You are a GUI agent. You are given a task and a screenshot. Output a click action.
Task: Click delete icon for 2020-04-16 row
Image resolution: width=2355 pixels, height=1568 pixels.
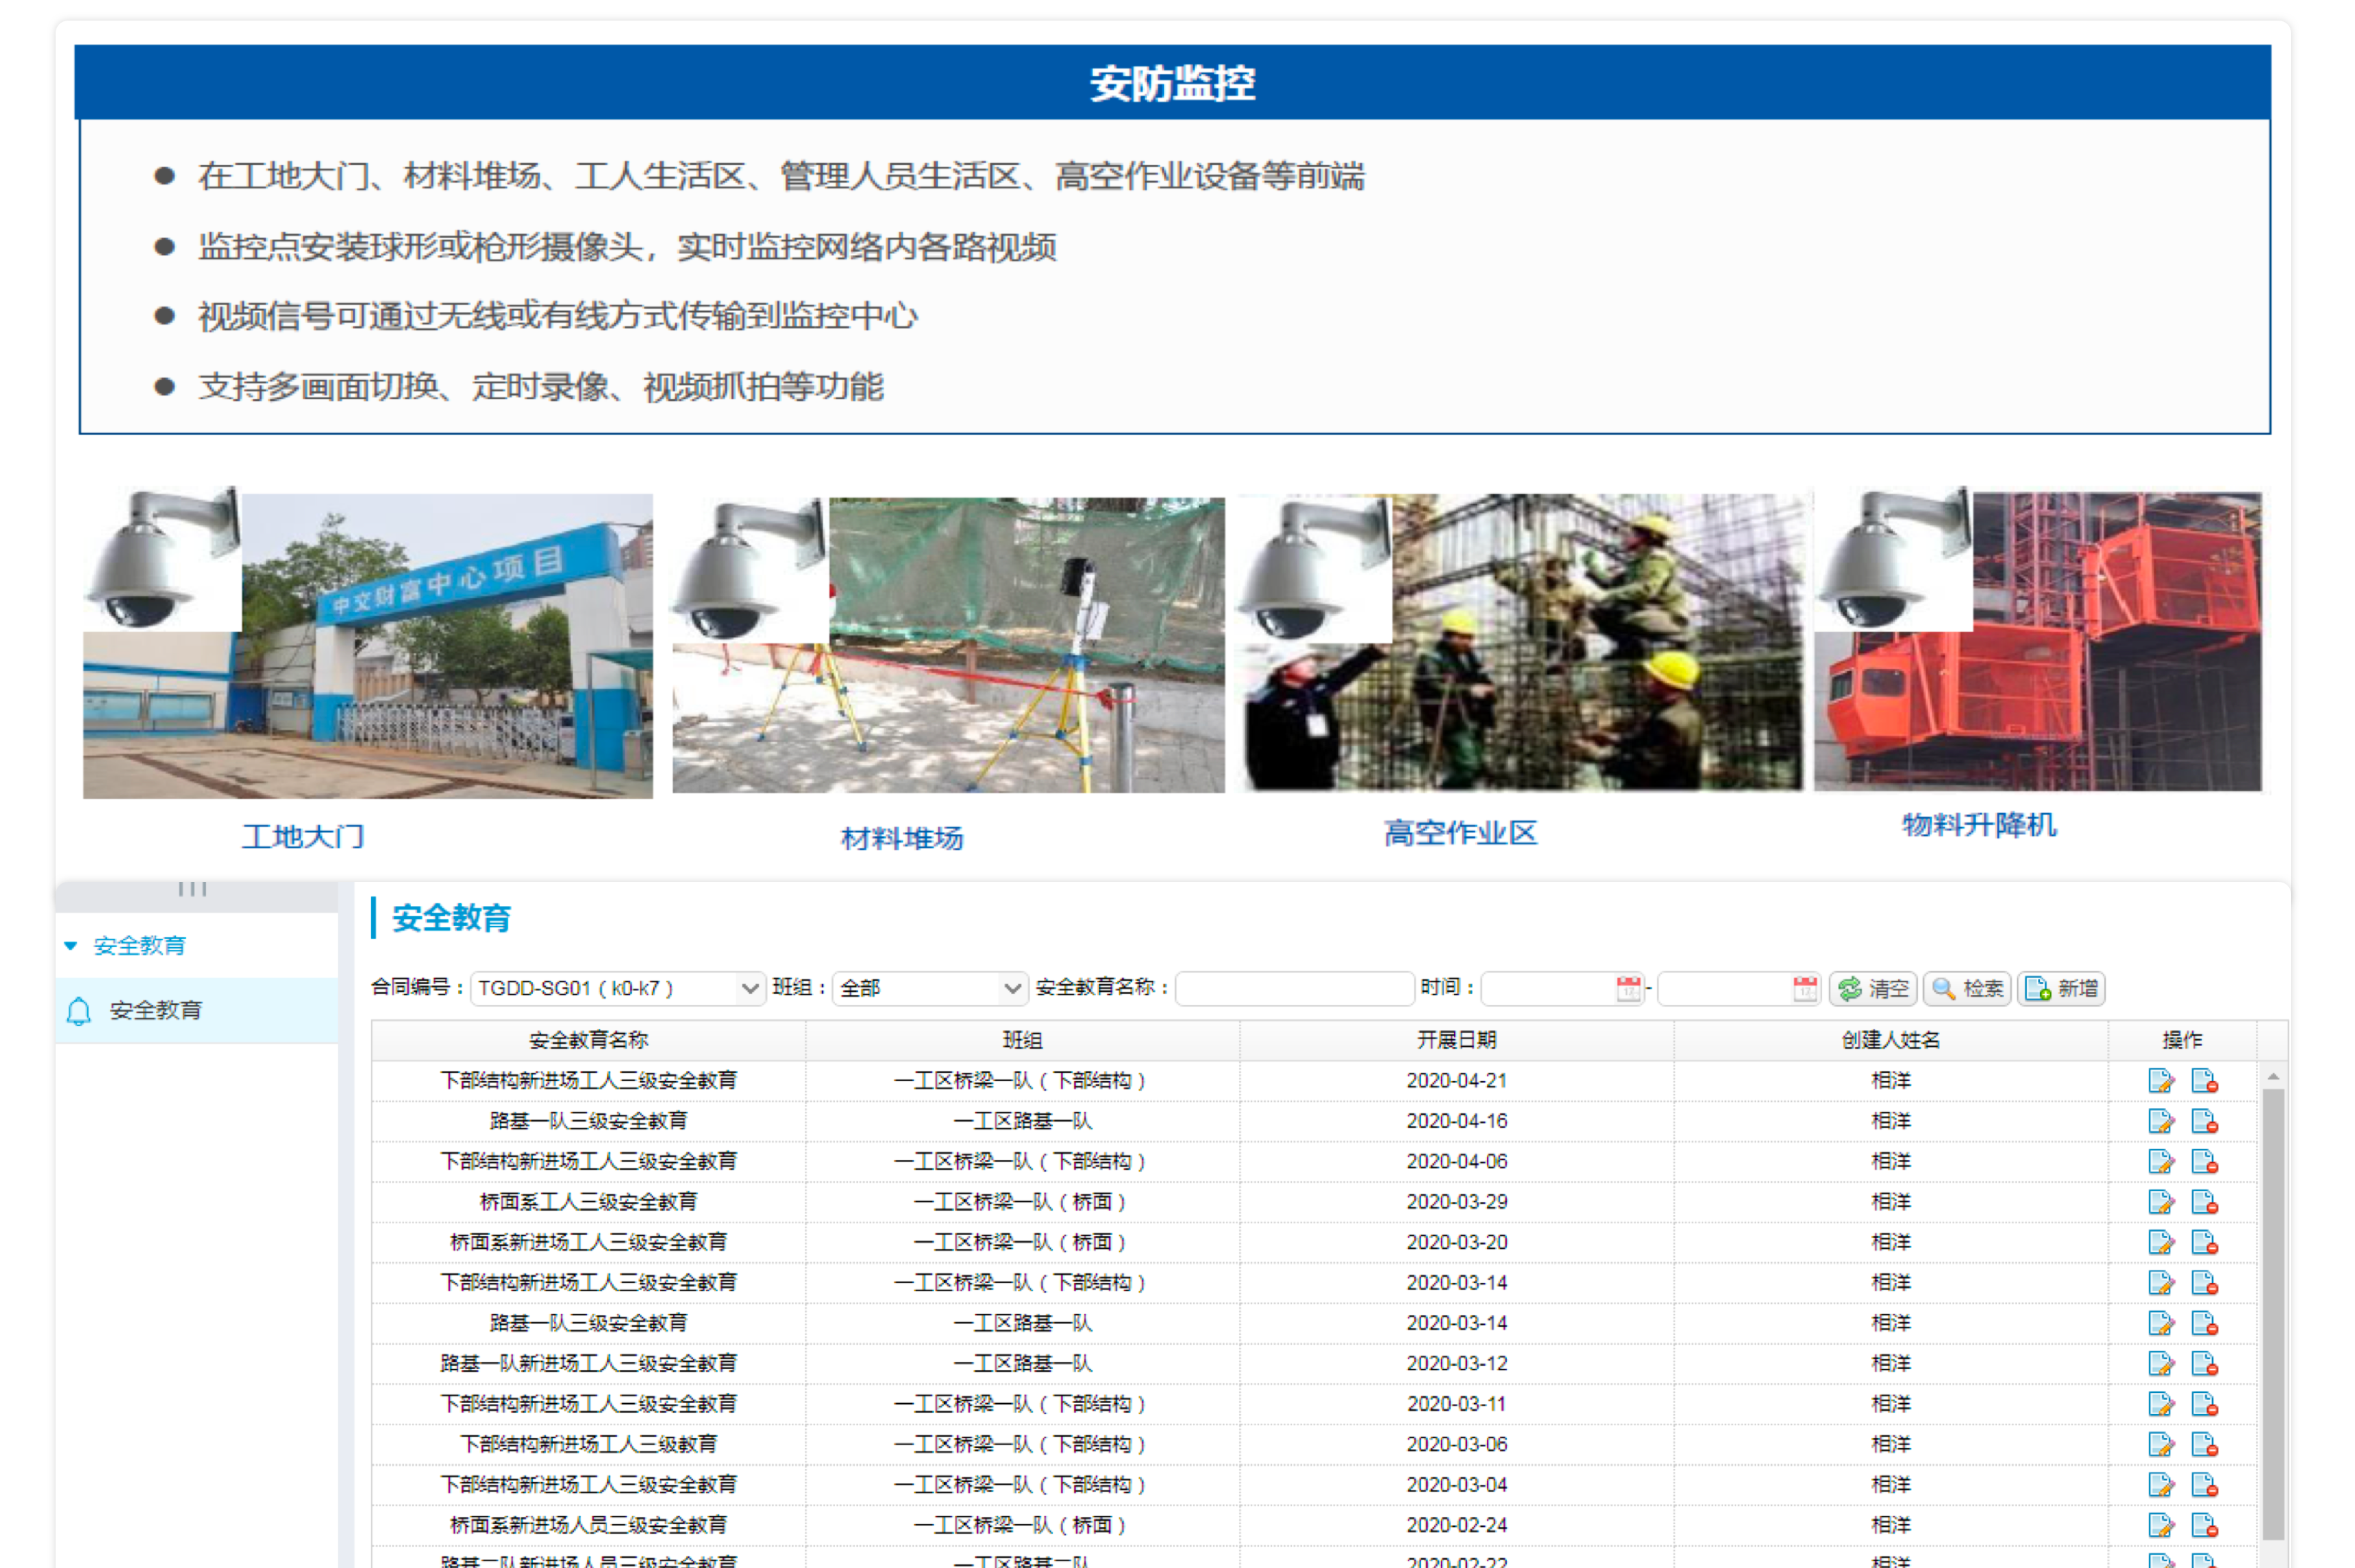2204,1121
